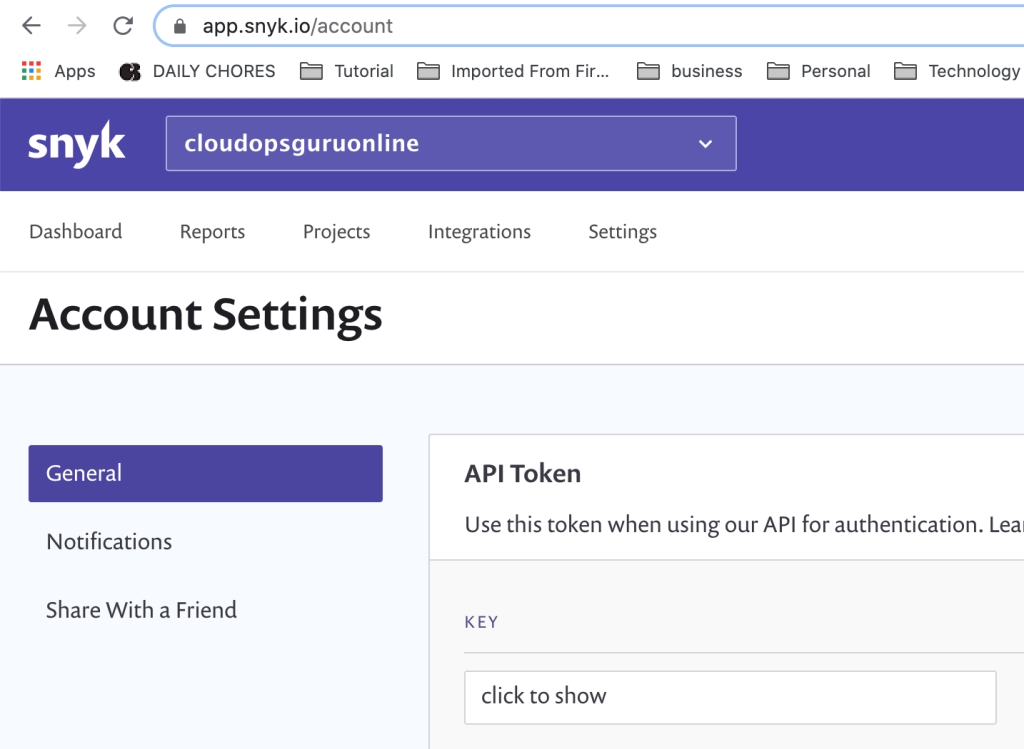Reload the page
Screen dimensions: 1024x749
pyautogui.click(x=122, y=26)
